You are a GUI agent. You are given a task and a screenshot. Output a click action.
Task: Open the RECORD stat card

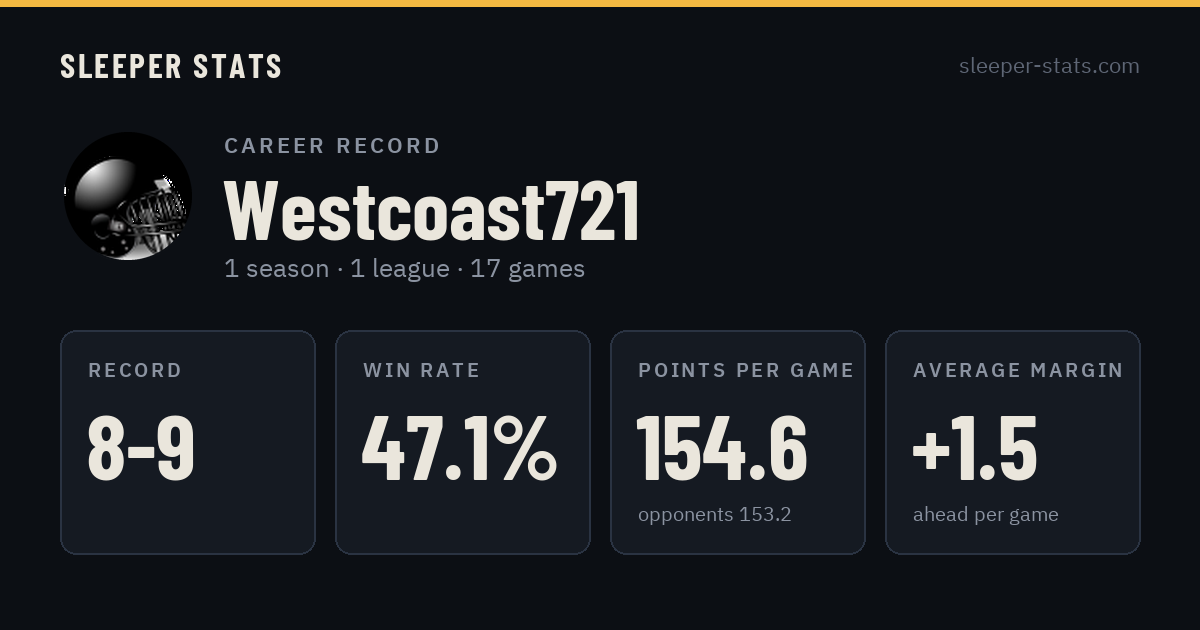(x=188, y=442)
